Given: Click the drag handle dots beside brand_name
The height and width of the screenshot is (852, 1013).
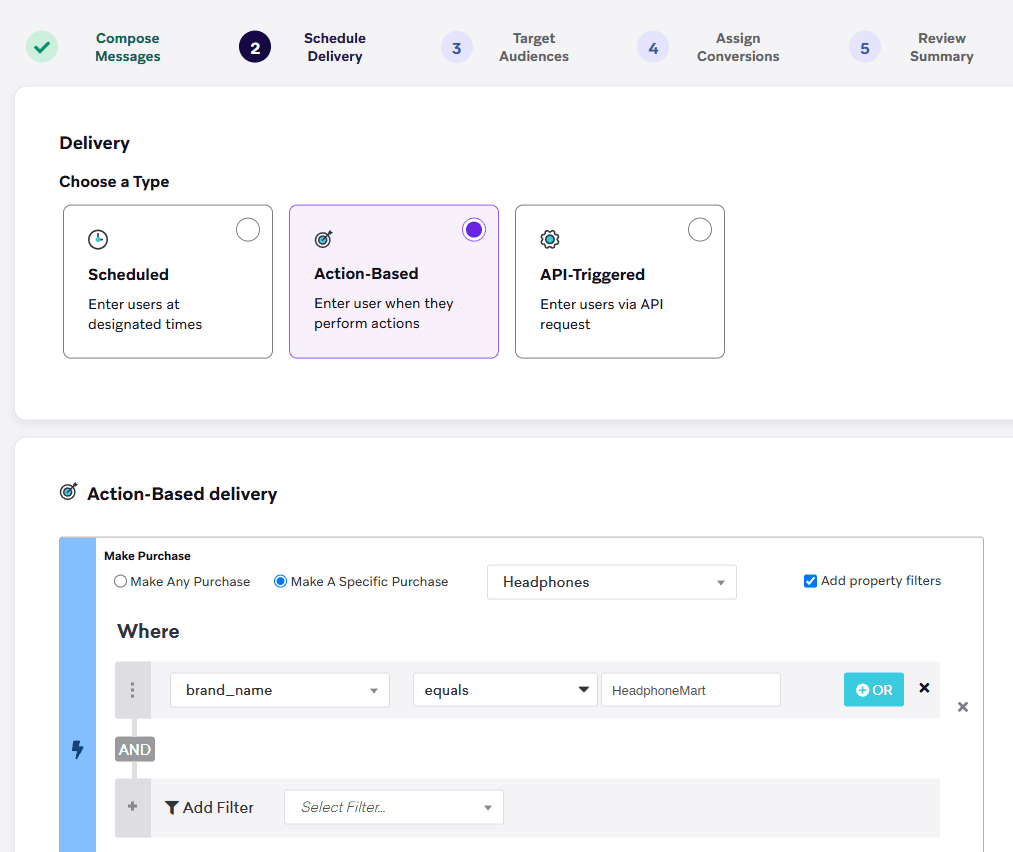Looking at the screenshot, I should (132, 690).
